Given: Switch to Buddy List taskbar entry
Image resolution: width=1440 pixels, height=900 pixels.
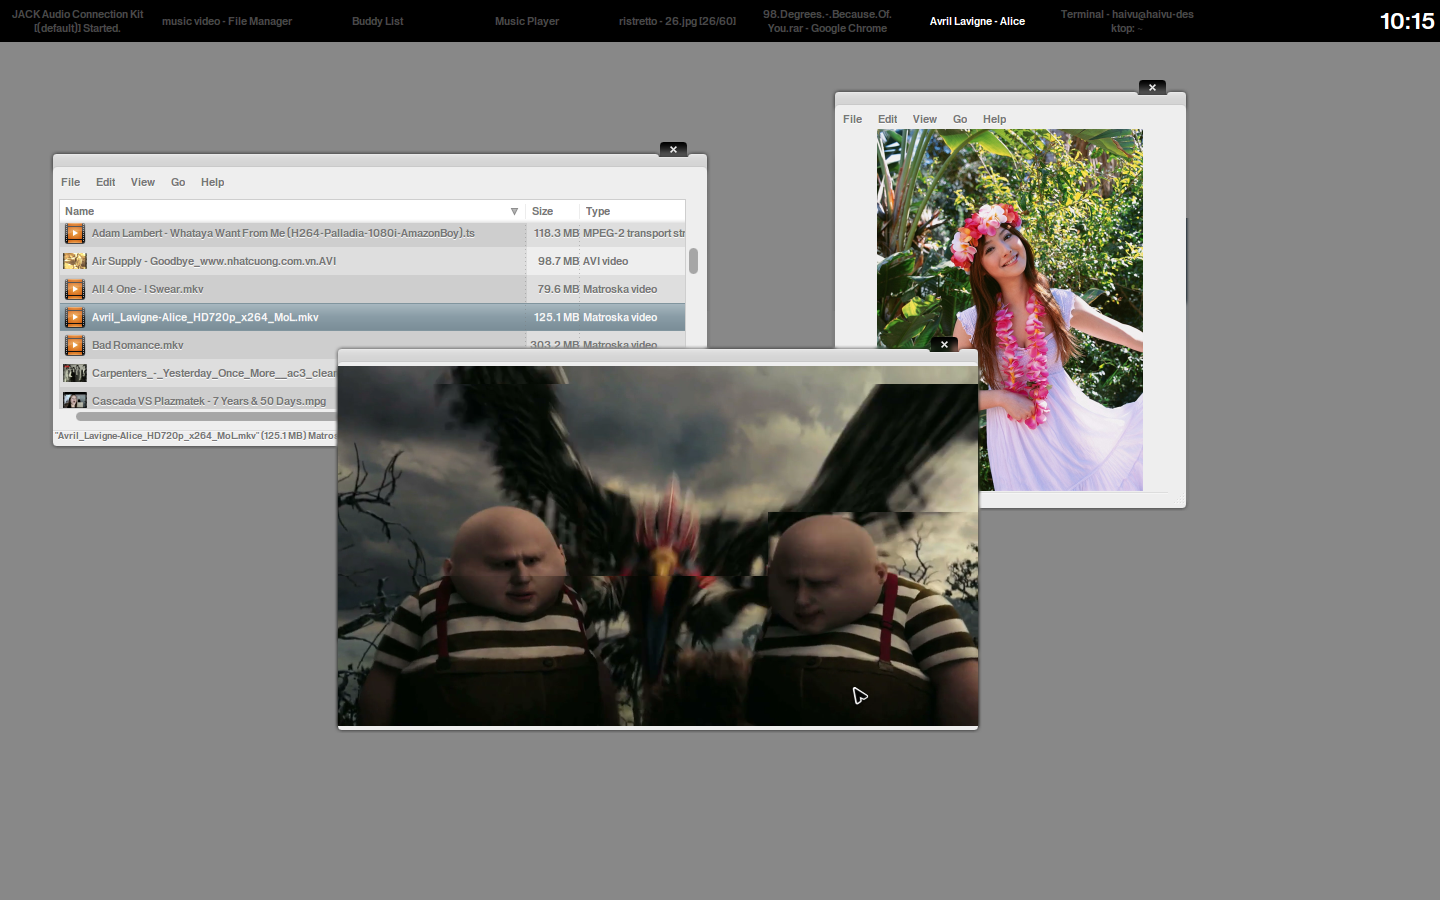Looking at the screenshot, I should tap(378, 21).
